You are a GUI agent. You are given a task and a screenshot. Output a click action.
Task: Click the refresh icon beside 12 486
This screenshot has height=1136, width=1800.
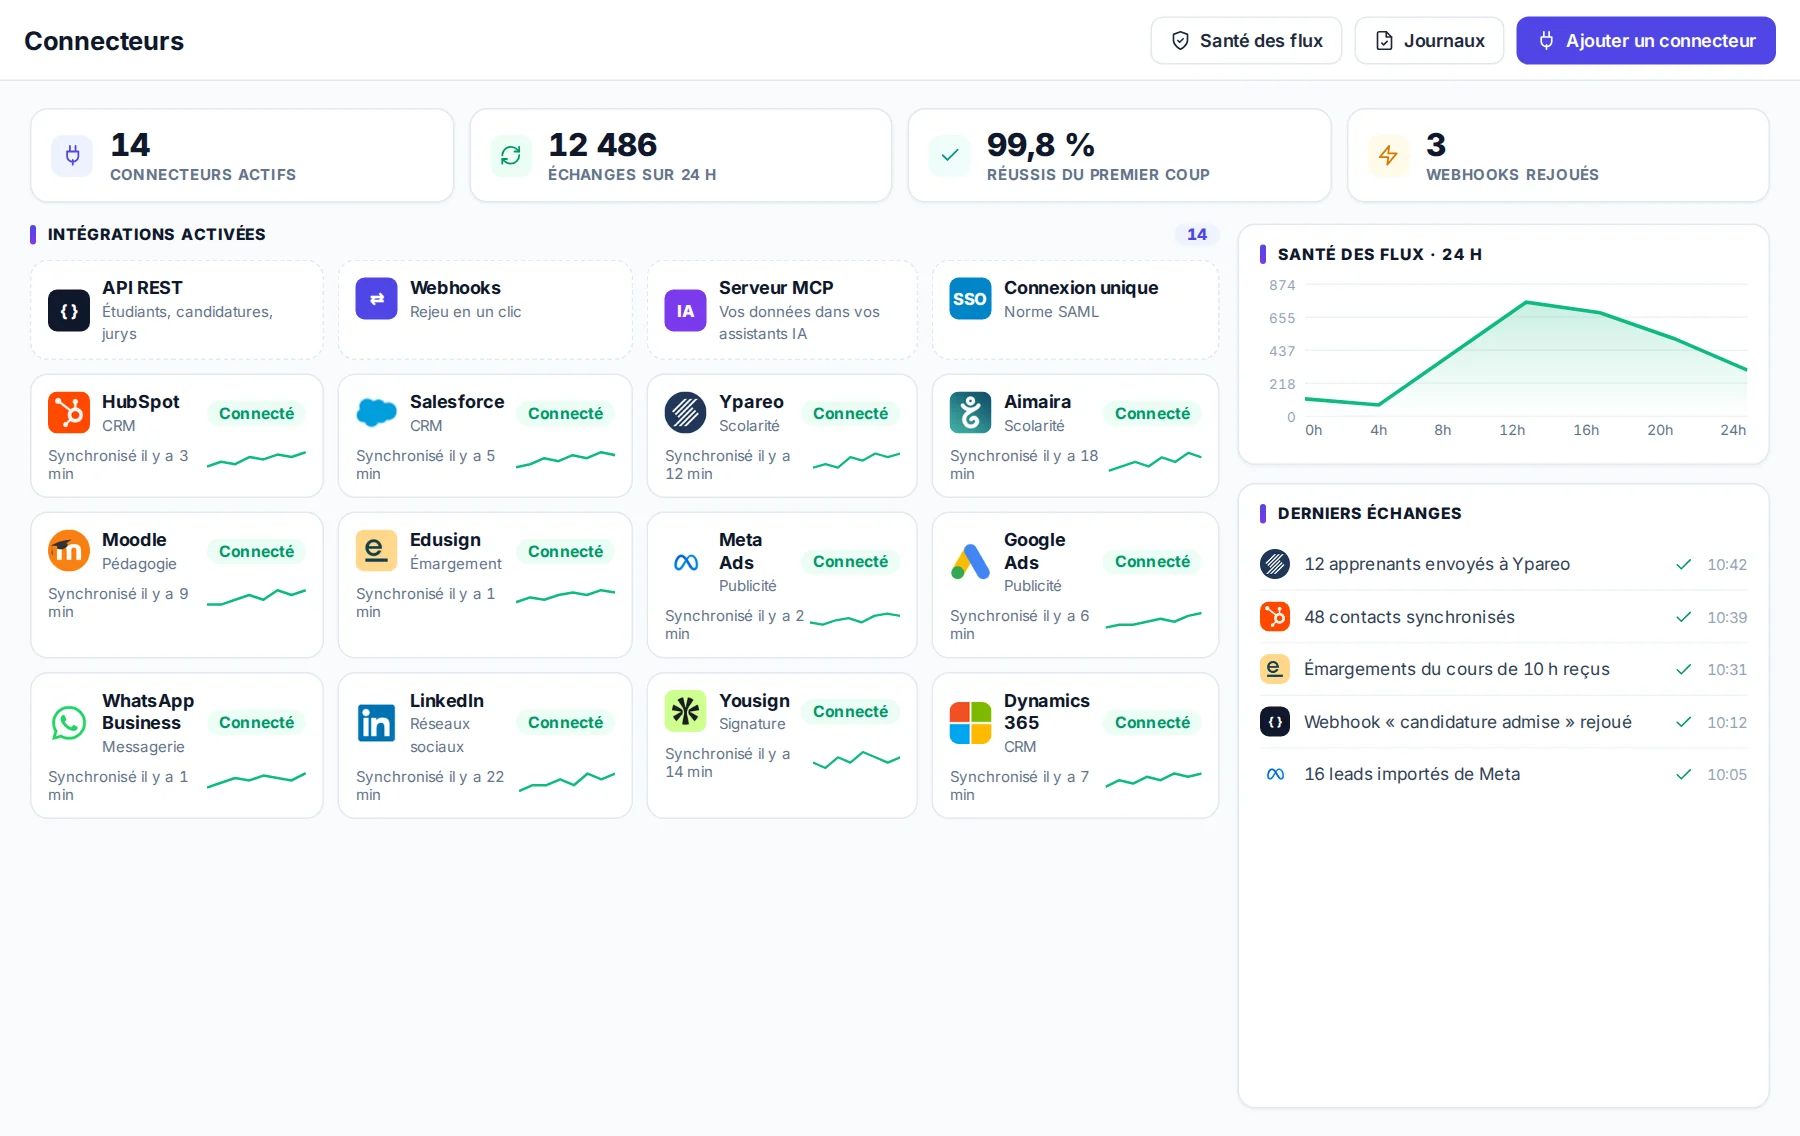coord(511,155)
